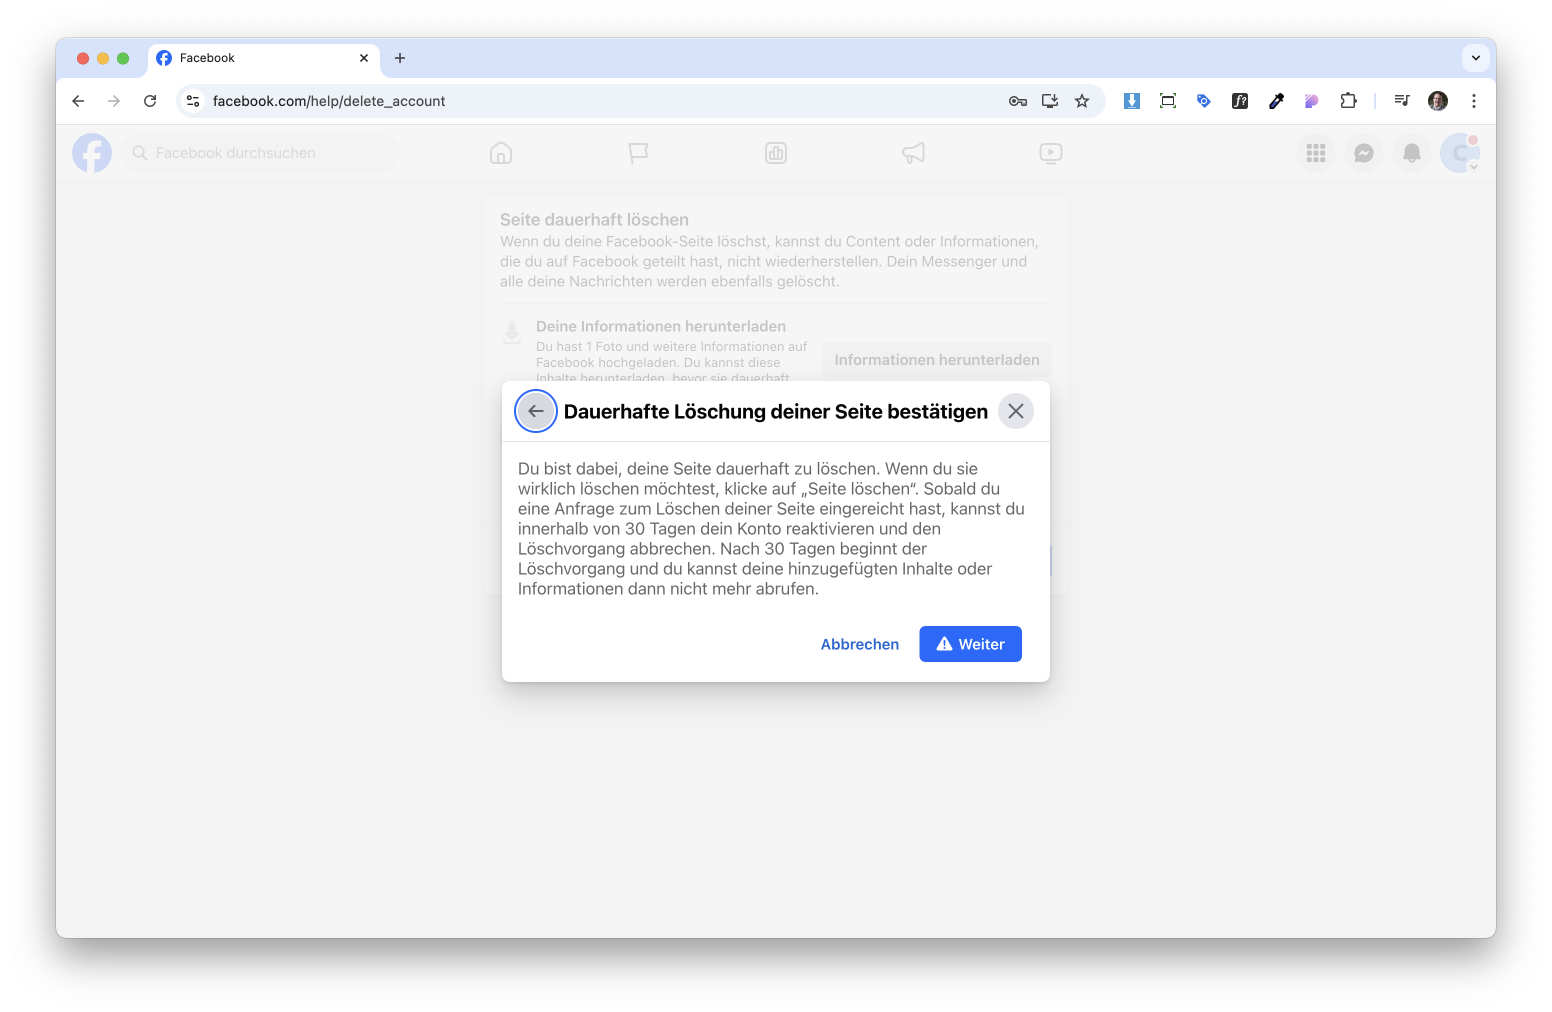Screen dimensions: 1552x1012
Task: Open the Facebook home feed icon
Action: [501, 153]
